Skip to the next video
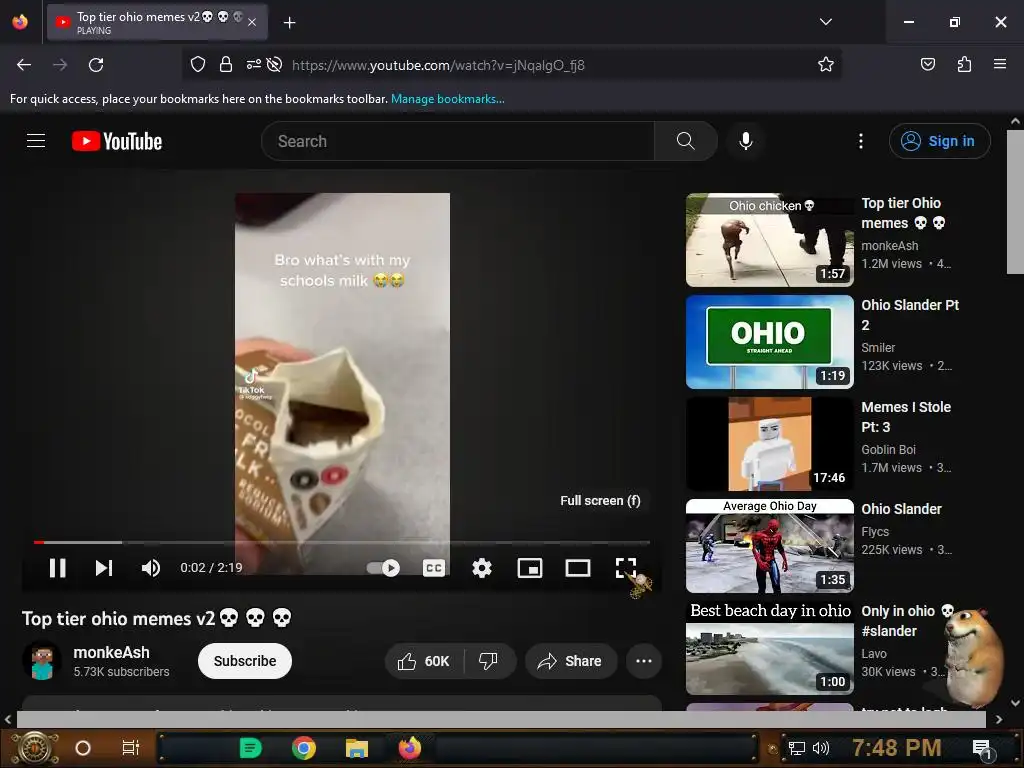The height and width of the screenshot is (768, 1024). (104, 568)
